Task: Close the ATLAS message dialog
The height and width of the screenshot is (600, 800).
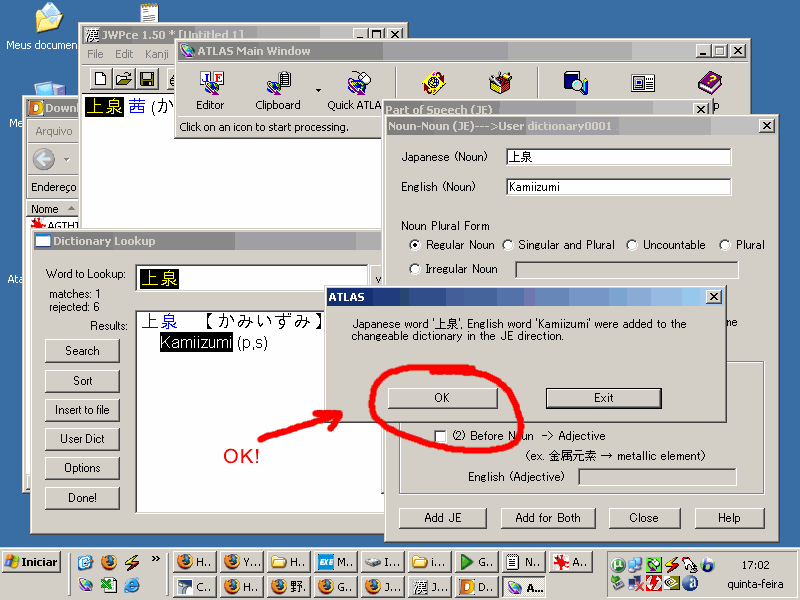Action: point(714,296)
